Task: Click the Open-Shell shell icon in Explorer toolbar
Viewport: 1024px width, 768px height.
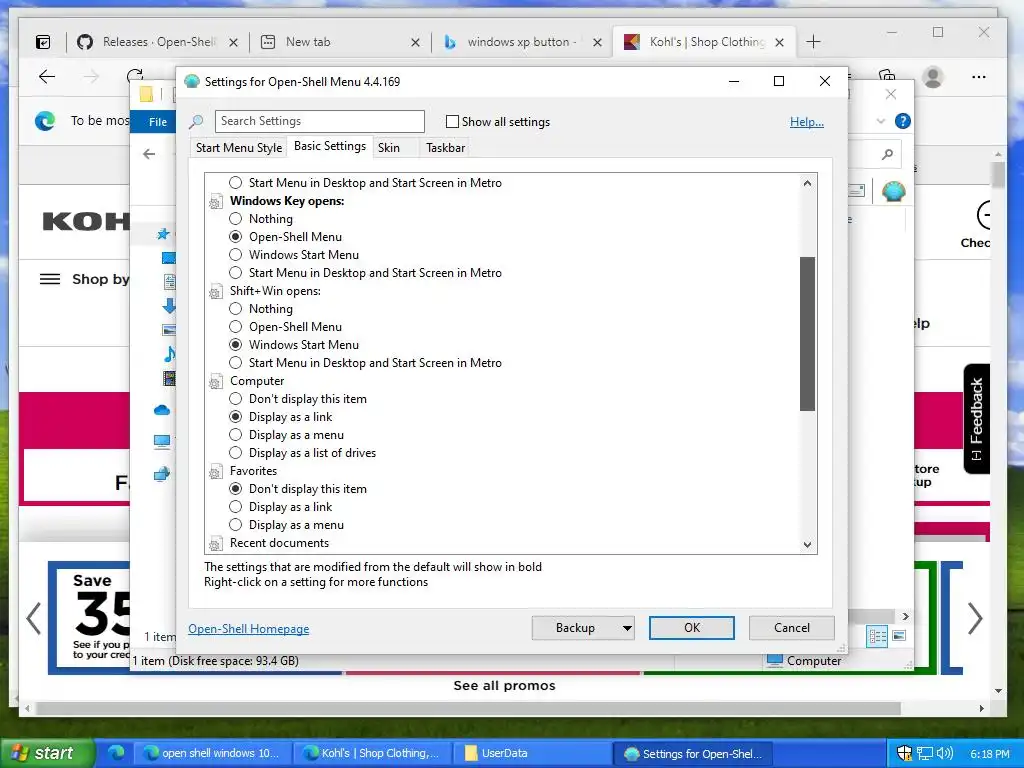Action: click(893, 191)
